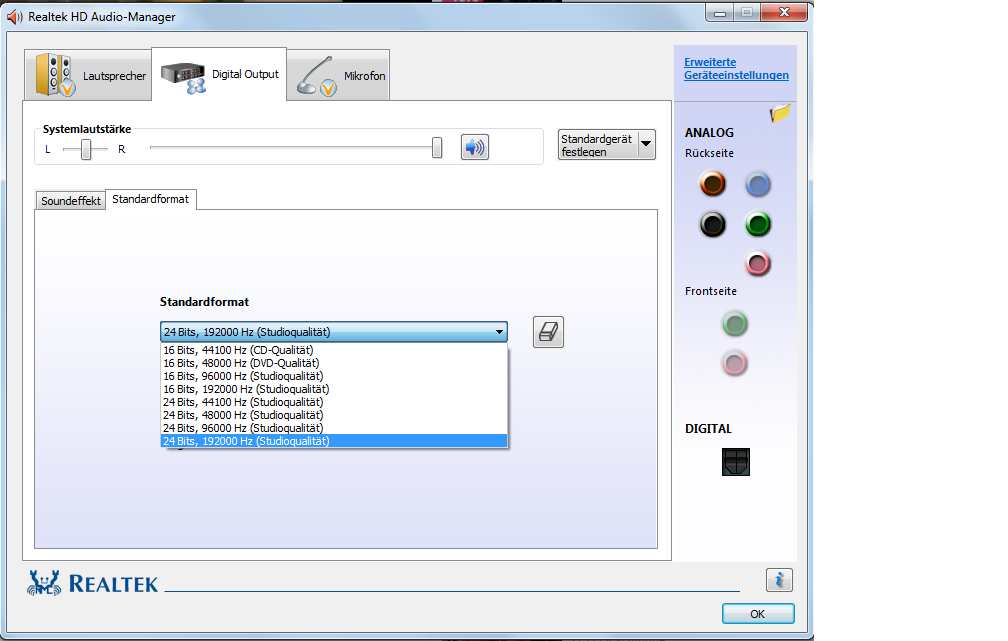This screenshot has height=641, width=1008.
Task: Select the orange rear analog jack
Action: (x=712, y=184)
